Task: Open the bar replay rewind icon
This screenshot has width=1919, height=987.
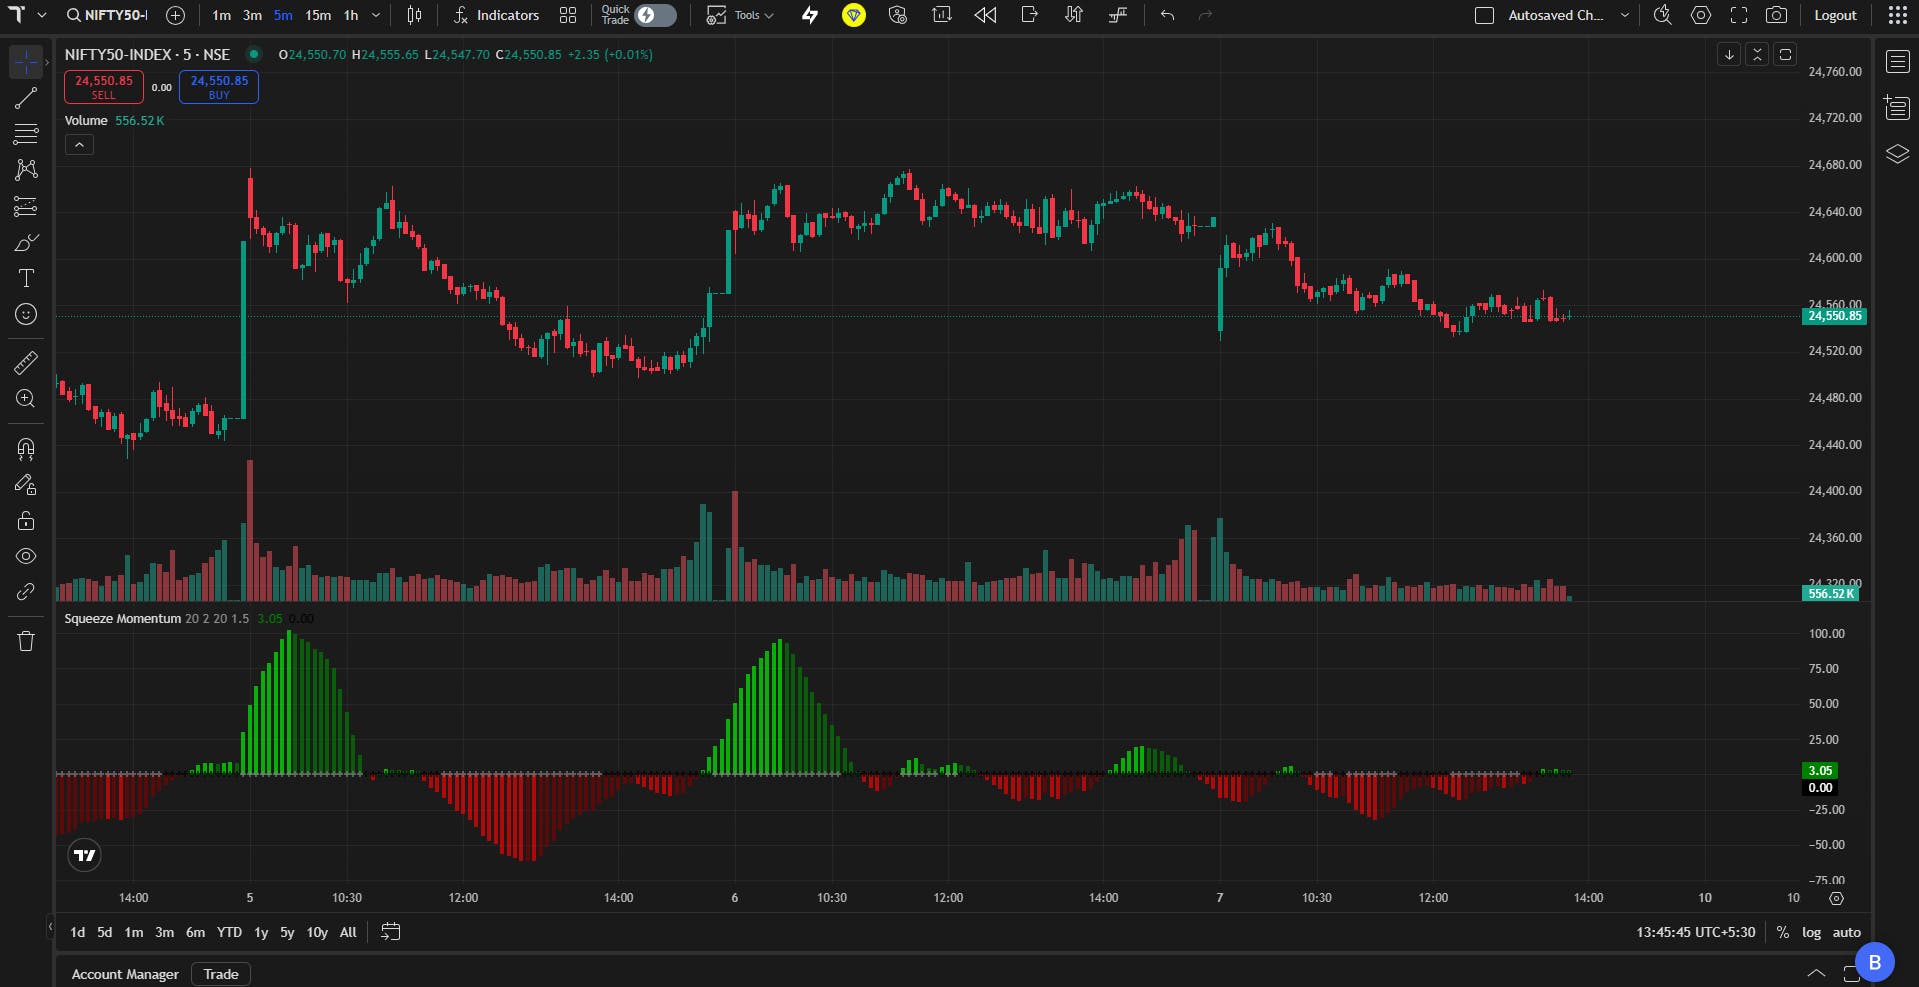Action: coord(985,15)
